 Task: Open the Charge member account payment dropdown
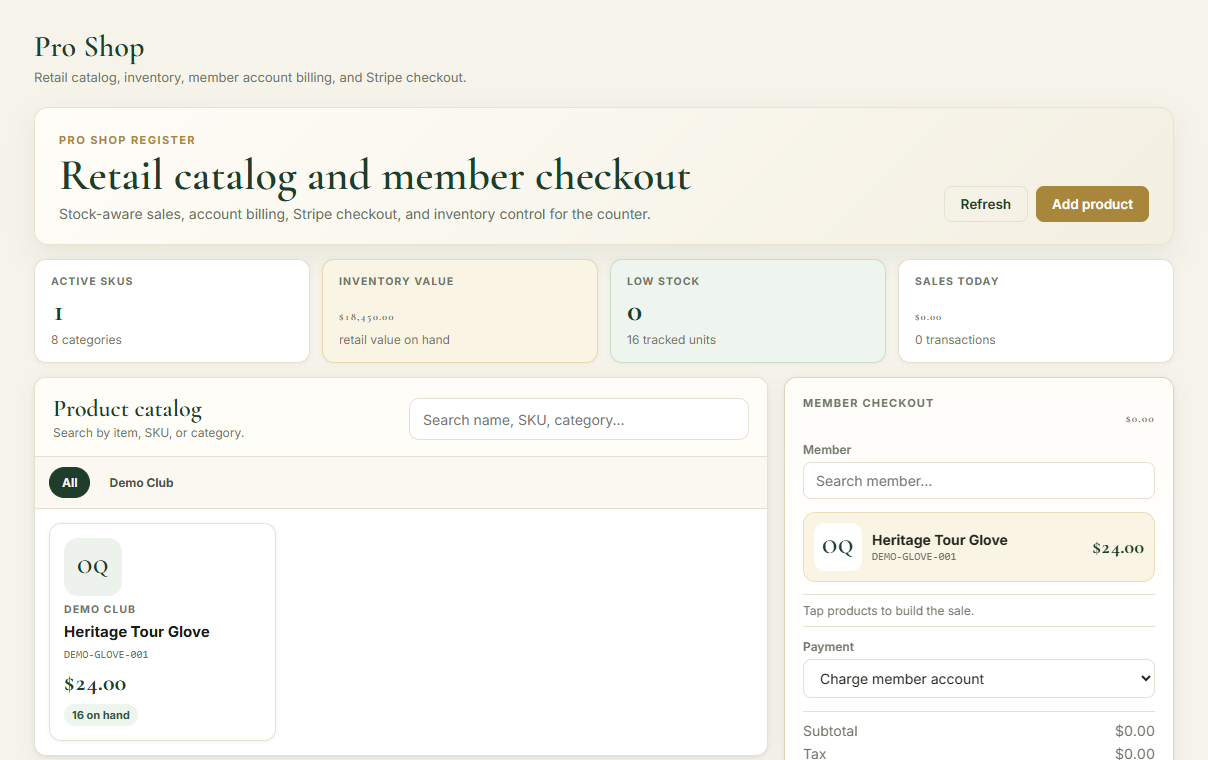pos(979,679)
